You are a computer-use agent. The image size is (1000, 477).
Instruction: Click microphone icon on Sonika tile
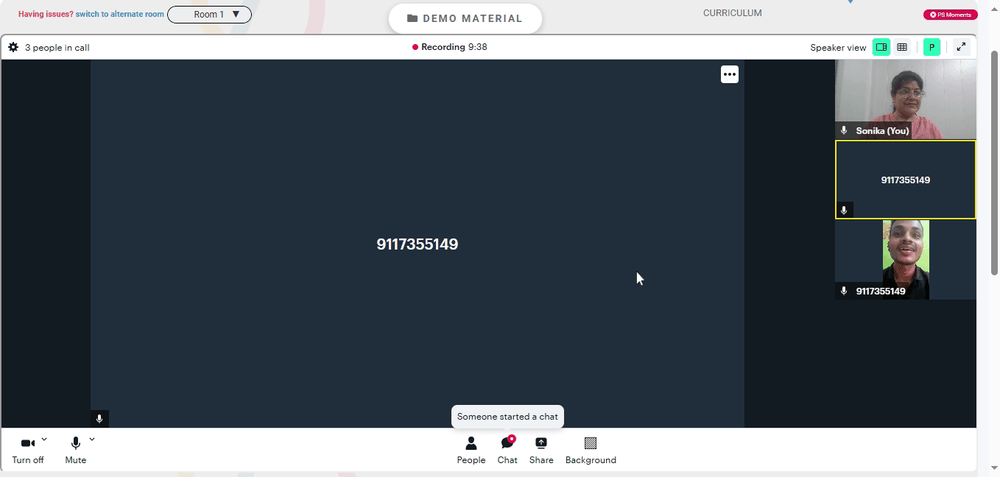tap(844, 130)
